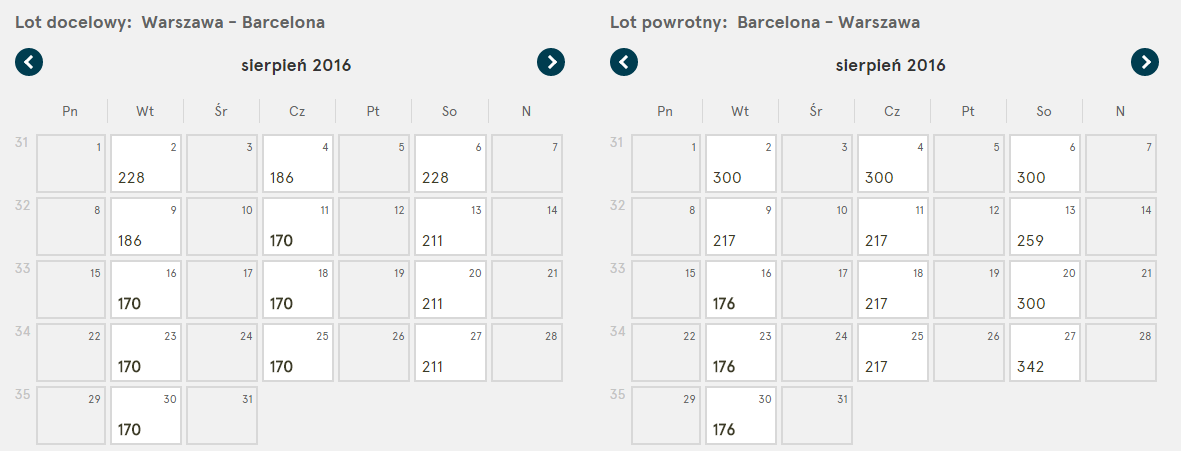Select return August 30 priced 176
Image resolution: width=1181 pixels, height=451 pixels.
pyautogui.click(x=741, y=416)
